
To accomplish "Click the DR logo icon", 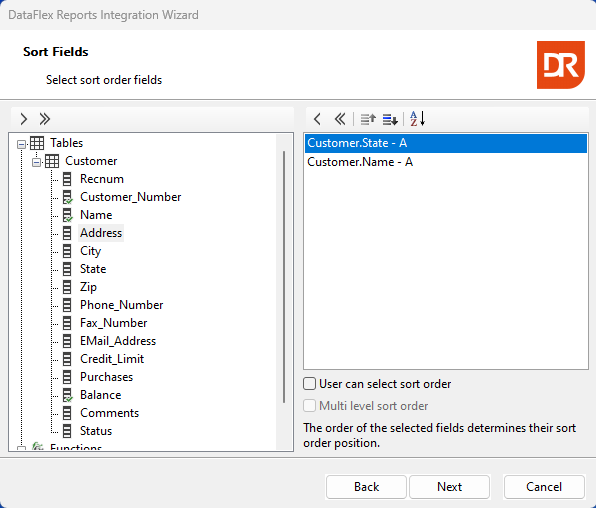I will (x=561, y=65).
